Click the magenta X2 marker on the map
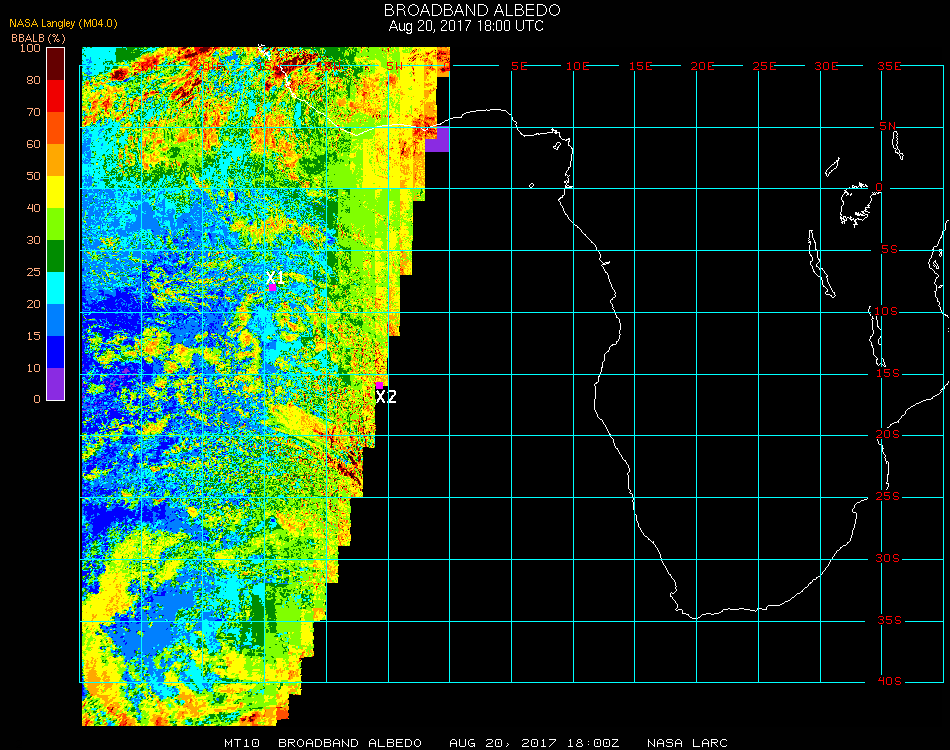Image resolution: width=950 pixels, height=750 pixels. [379, 384]
